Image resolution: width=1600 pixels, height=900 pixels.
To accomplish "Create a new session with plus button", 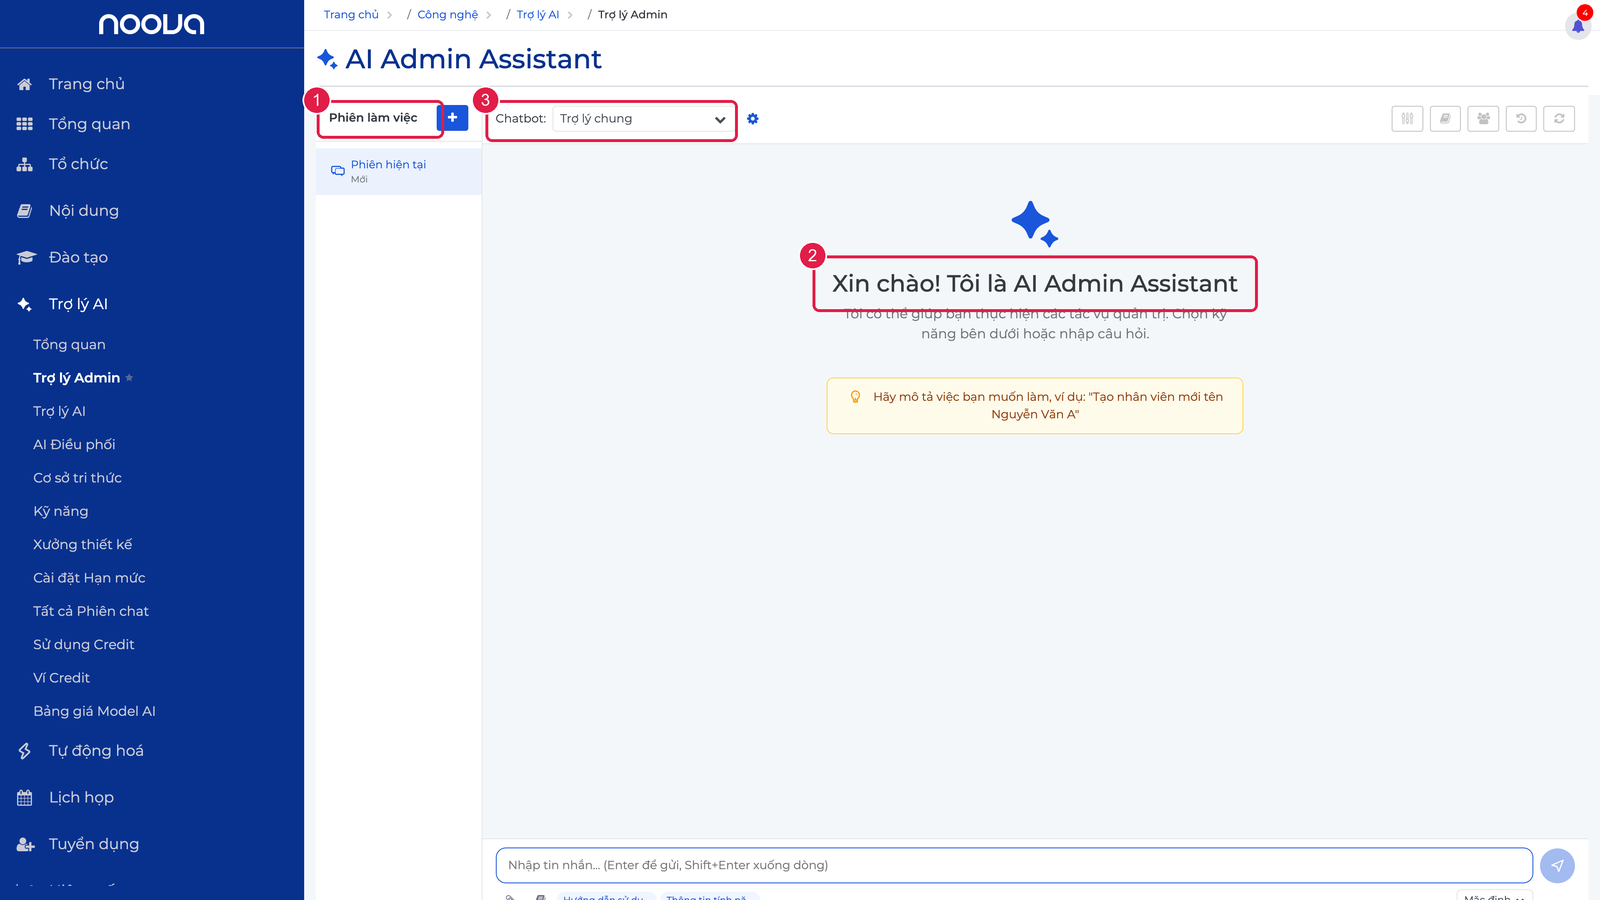I will coord(453,117).
